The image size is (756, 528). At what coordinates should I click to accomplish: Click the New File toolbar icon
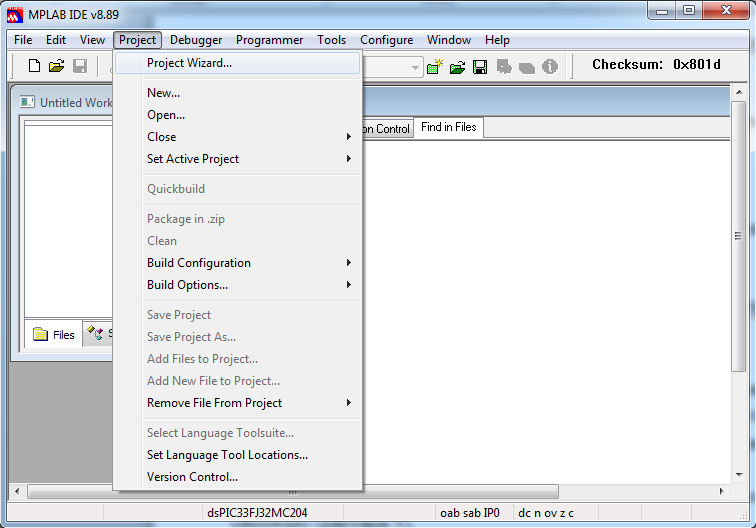pyautogui.click(x=34, y=66)
